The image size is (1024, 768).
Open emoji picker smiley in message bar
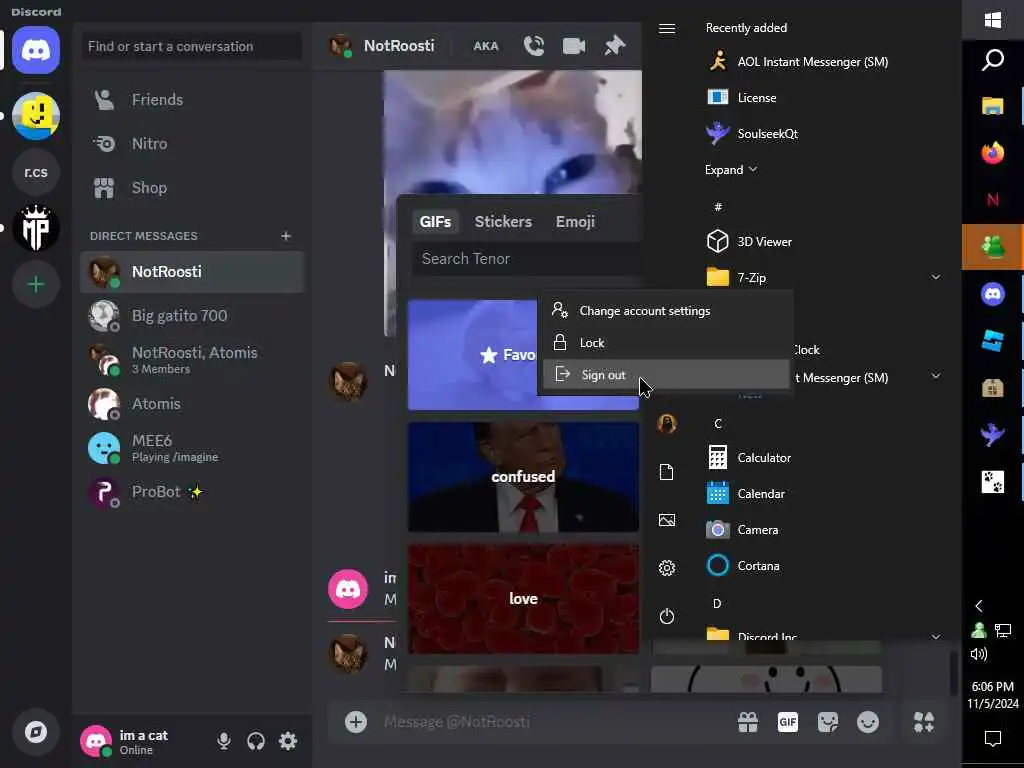point(868,722)
